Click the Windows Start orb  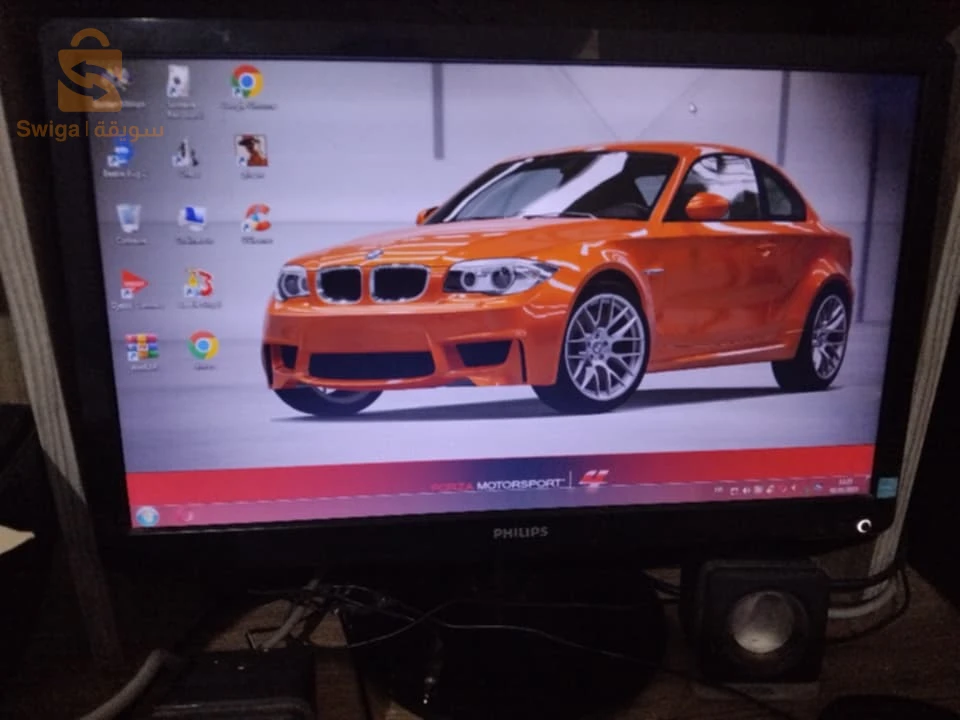147,516
